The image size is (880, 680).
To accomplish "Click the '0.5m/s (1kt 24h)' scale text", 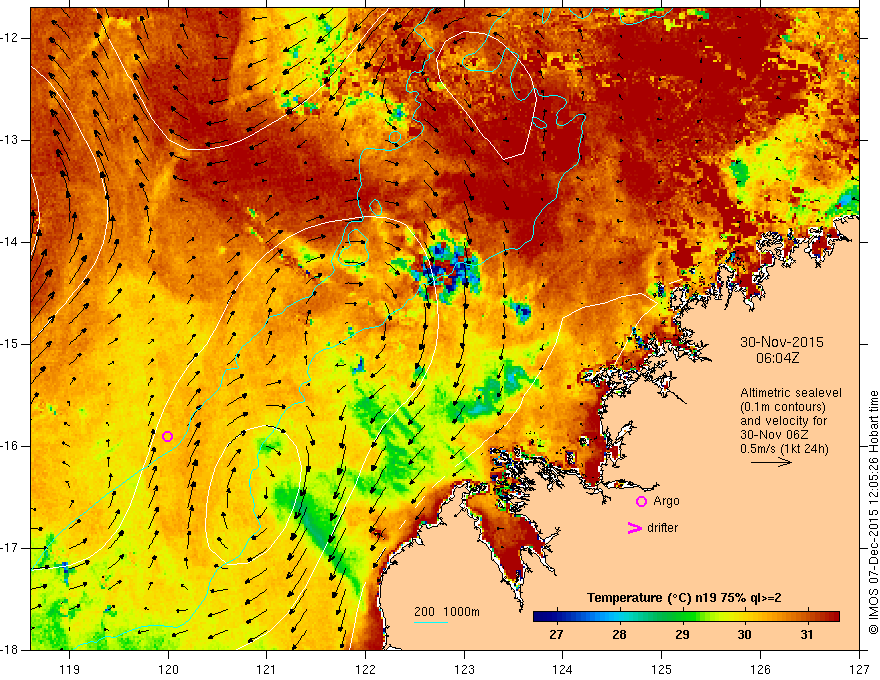I will click(x=784, y=449).
